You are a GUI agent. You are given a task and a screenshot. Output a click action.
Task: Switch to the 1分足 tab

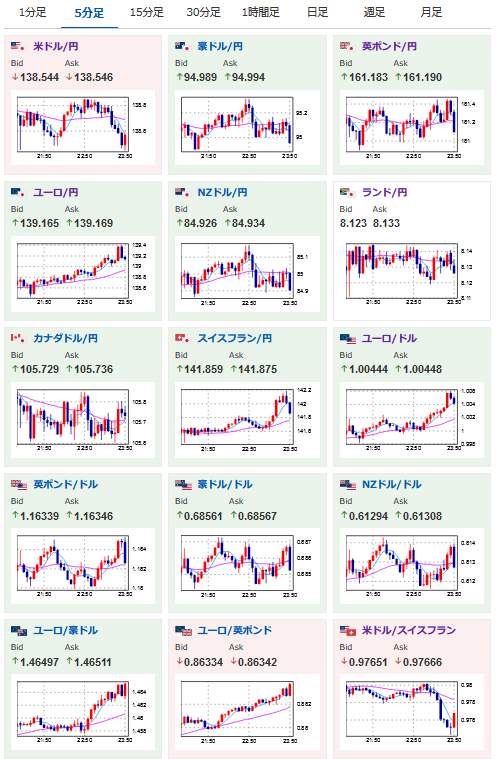pos(32,13)
